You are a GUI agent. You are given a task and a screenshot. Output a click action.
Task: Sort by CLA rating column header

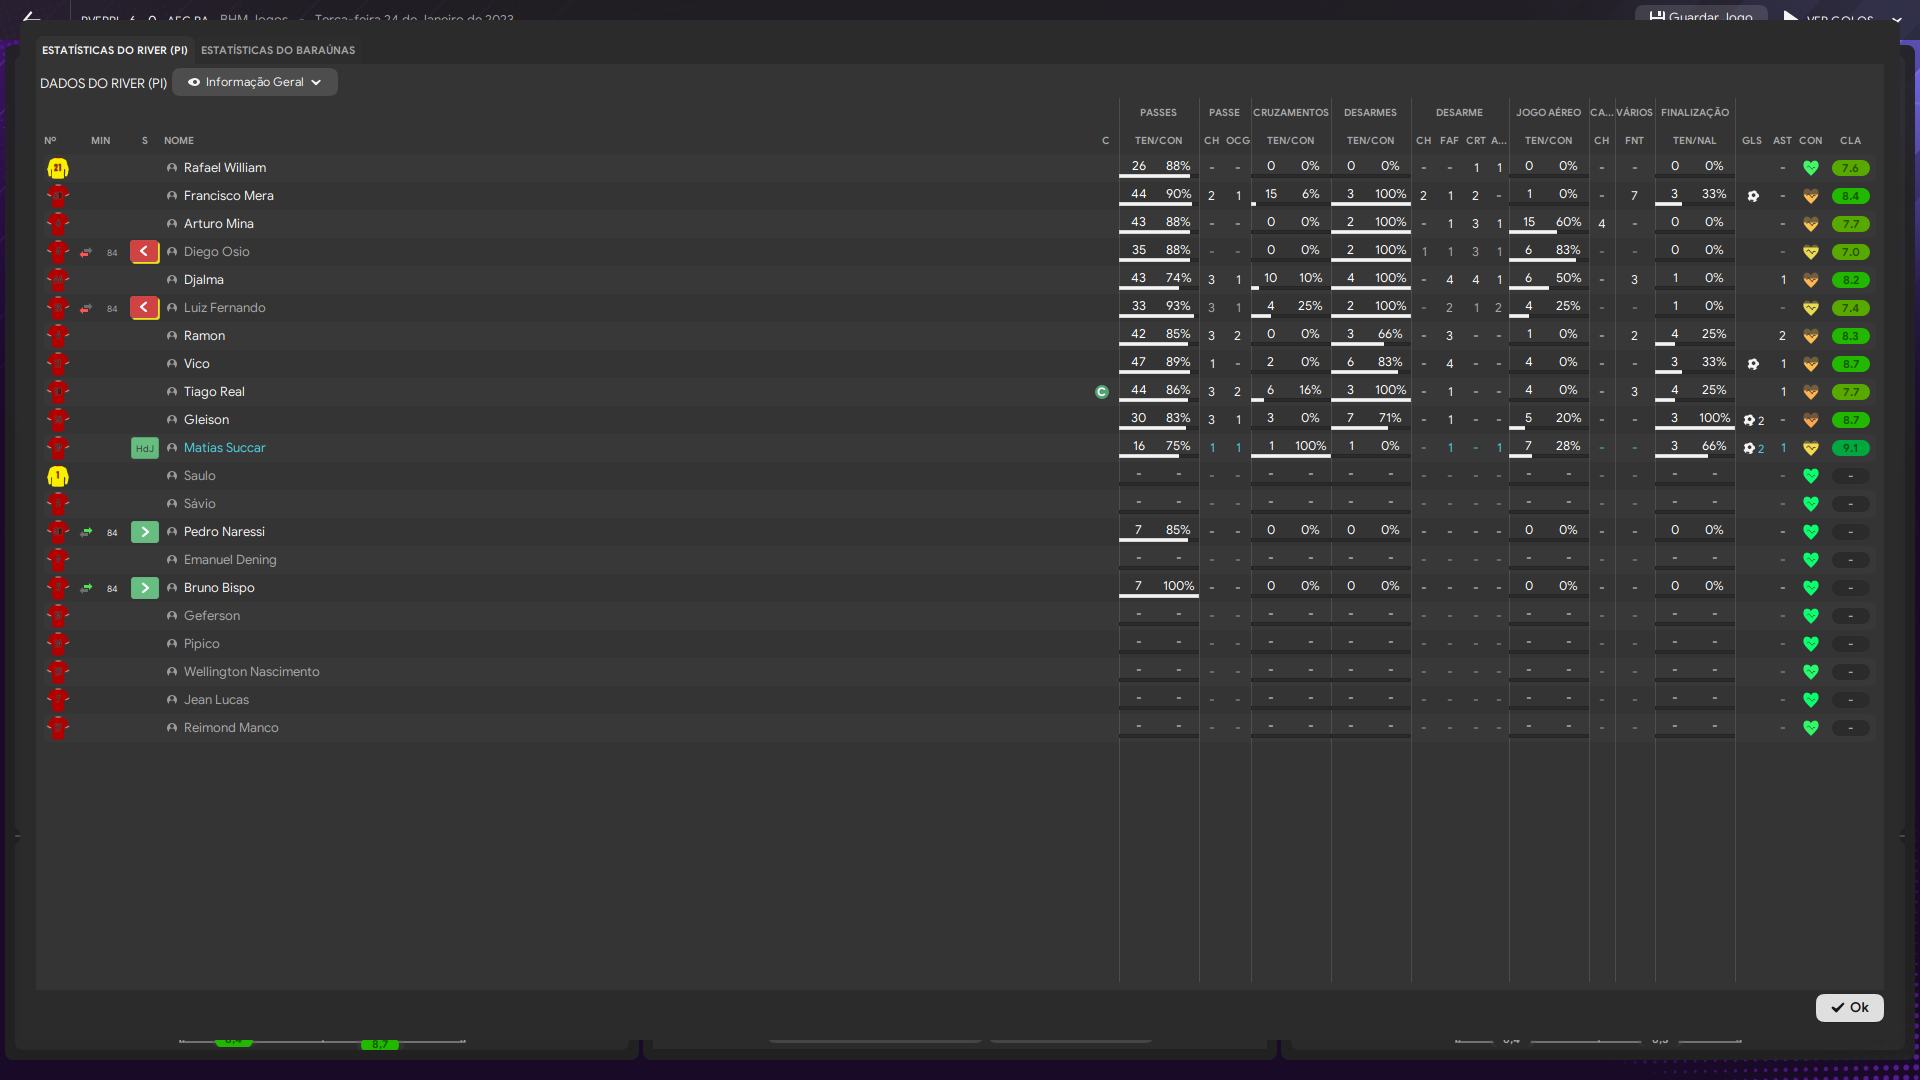pyautogui.click(x=1851, y=141)
